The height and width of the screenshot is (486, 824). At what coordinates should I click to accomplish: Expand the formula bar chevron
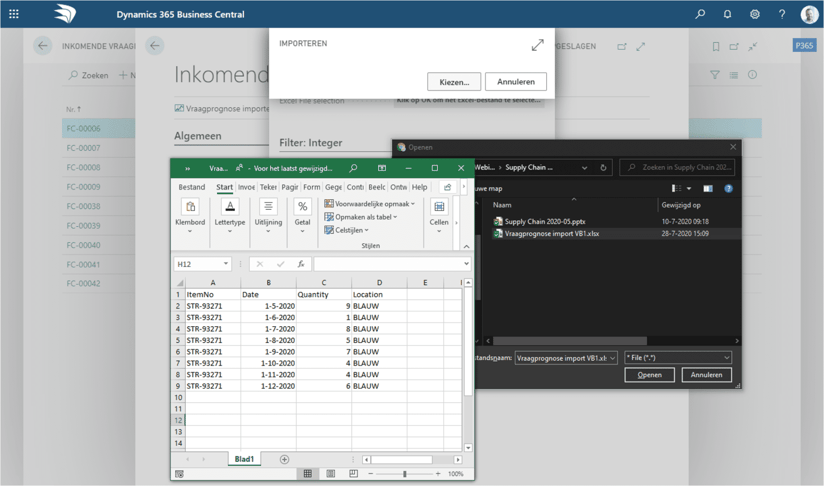click(x=466, y=264)
